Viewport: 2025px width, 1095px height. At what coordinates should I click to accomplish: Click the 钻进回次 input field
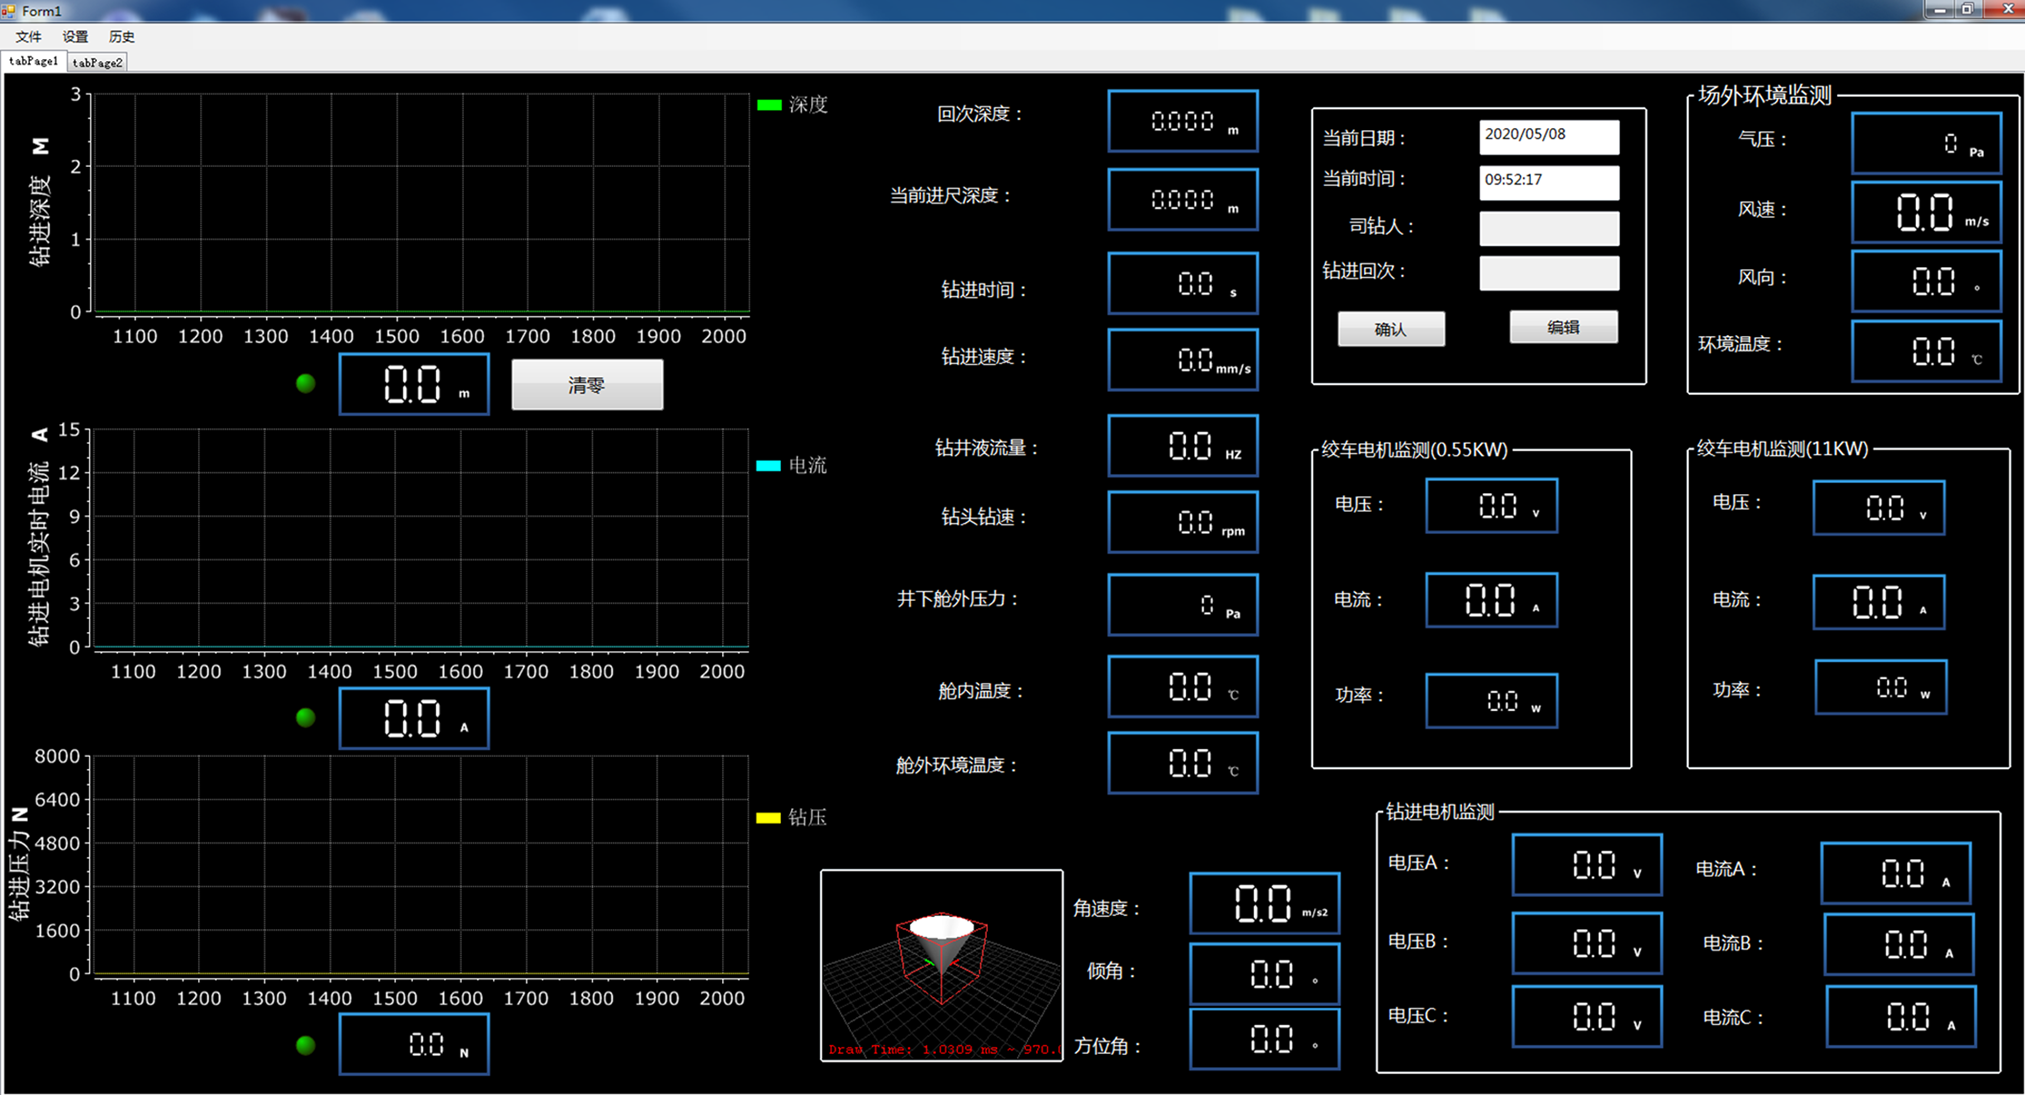point(1548,273)
